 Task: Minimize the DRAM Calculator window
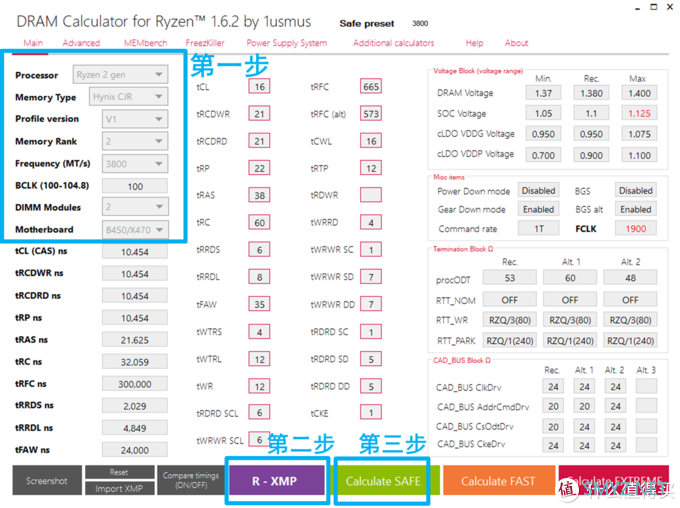click(x=638, y=7)
